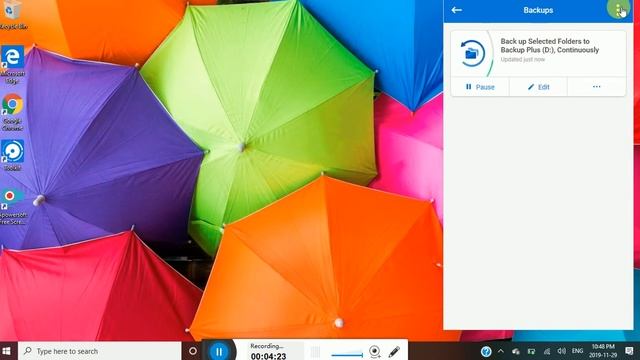Open the Windows Start menu
Viewport: 640px width, 360px height.
point(7,351)
